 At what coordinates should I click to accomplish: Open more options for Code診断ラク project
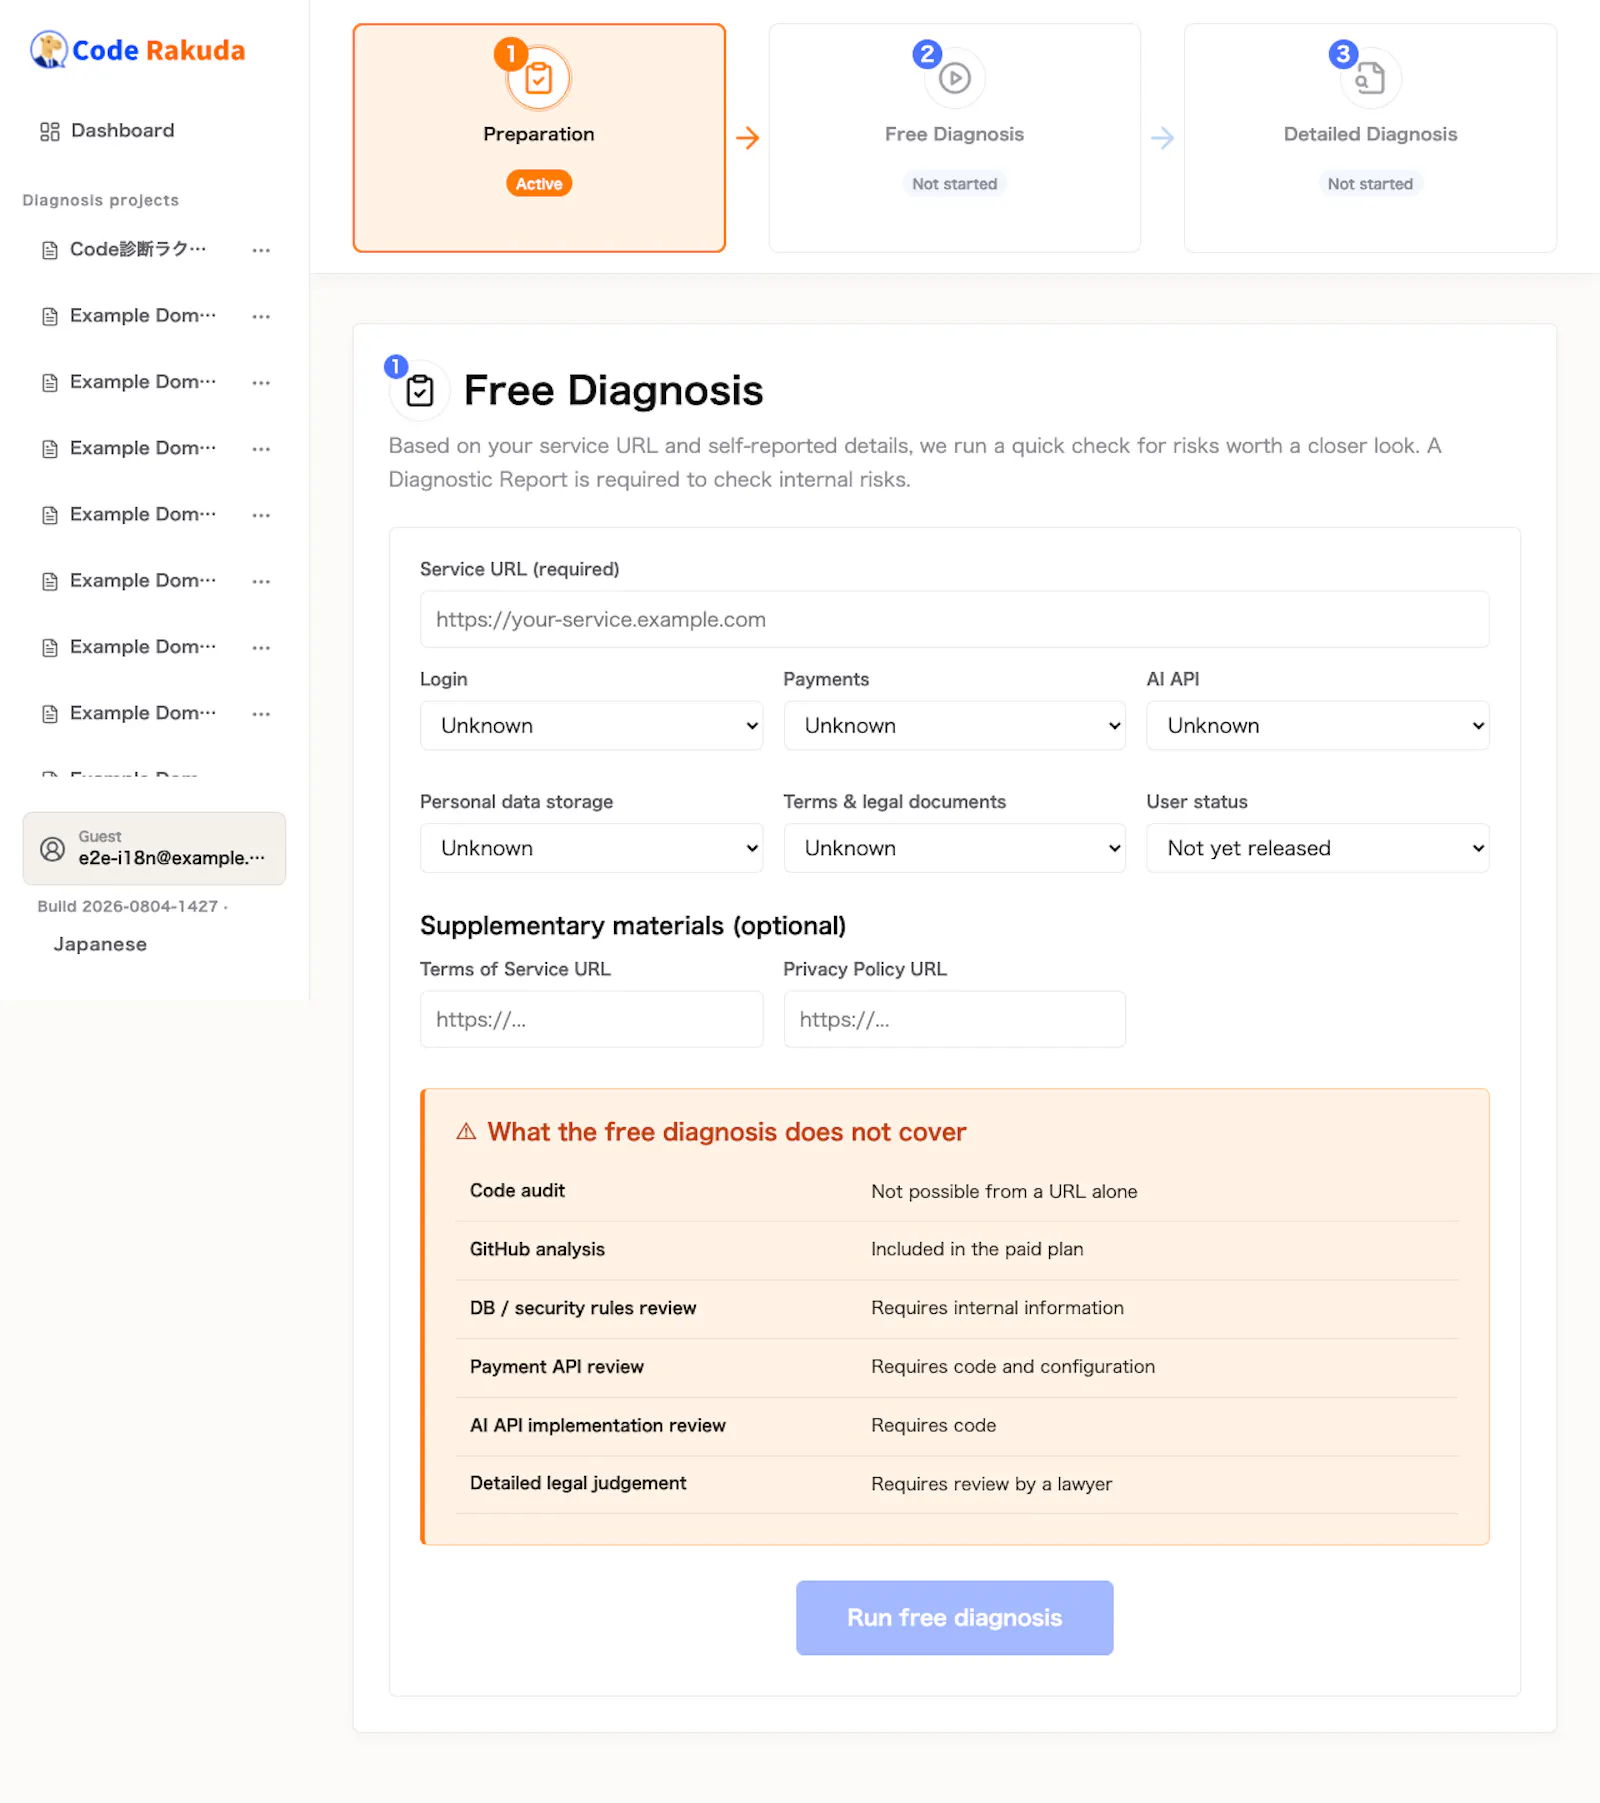coord(261,250)
